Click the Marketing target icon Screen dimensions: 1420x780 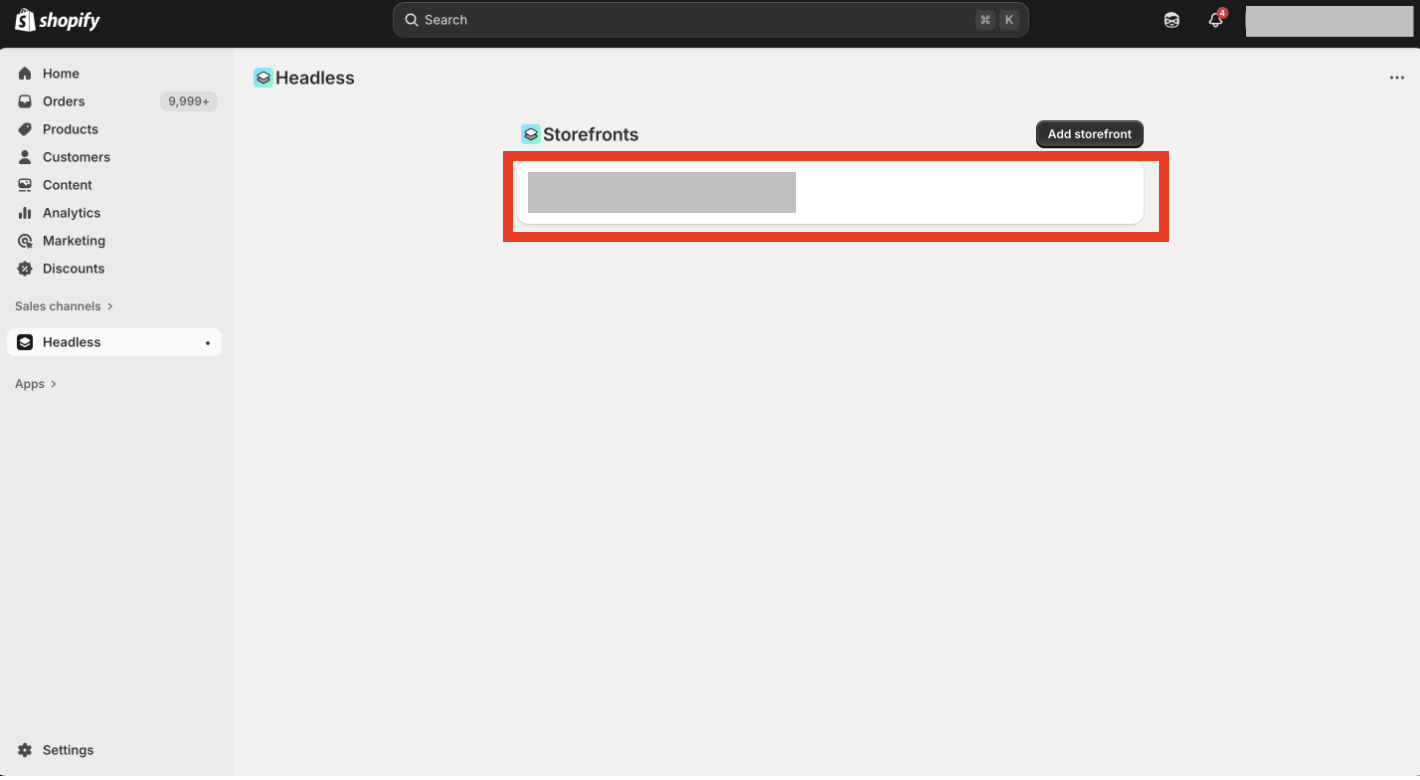point(25,242)
